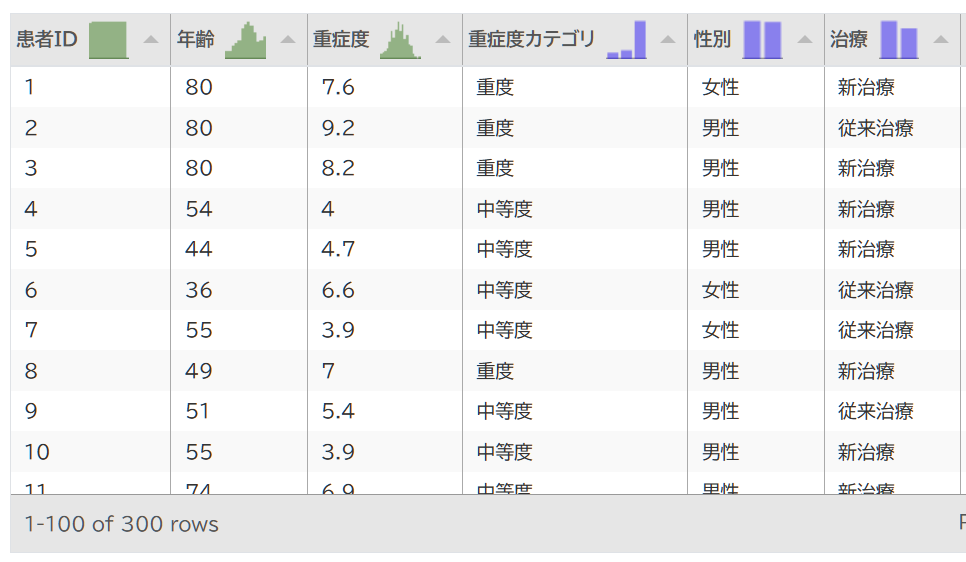This screenshot has height=562, width=966.
Task: Click the 治療 column sort arrow
Action: click(x=940, y=40)
